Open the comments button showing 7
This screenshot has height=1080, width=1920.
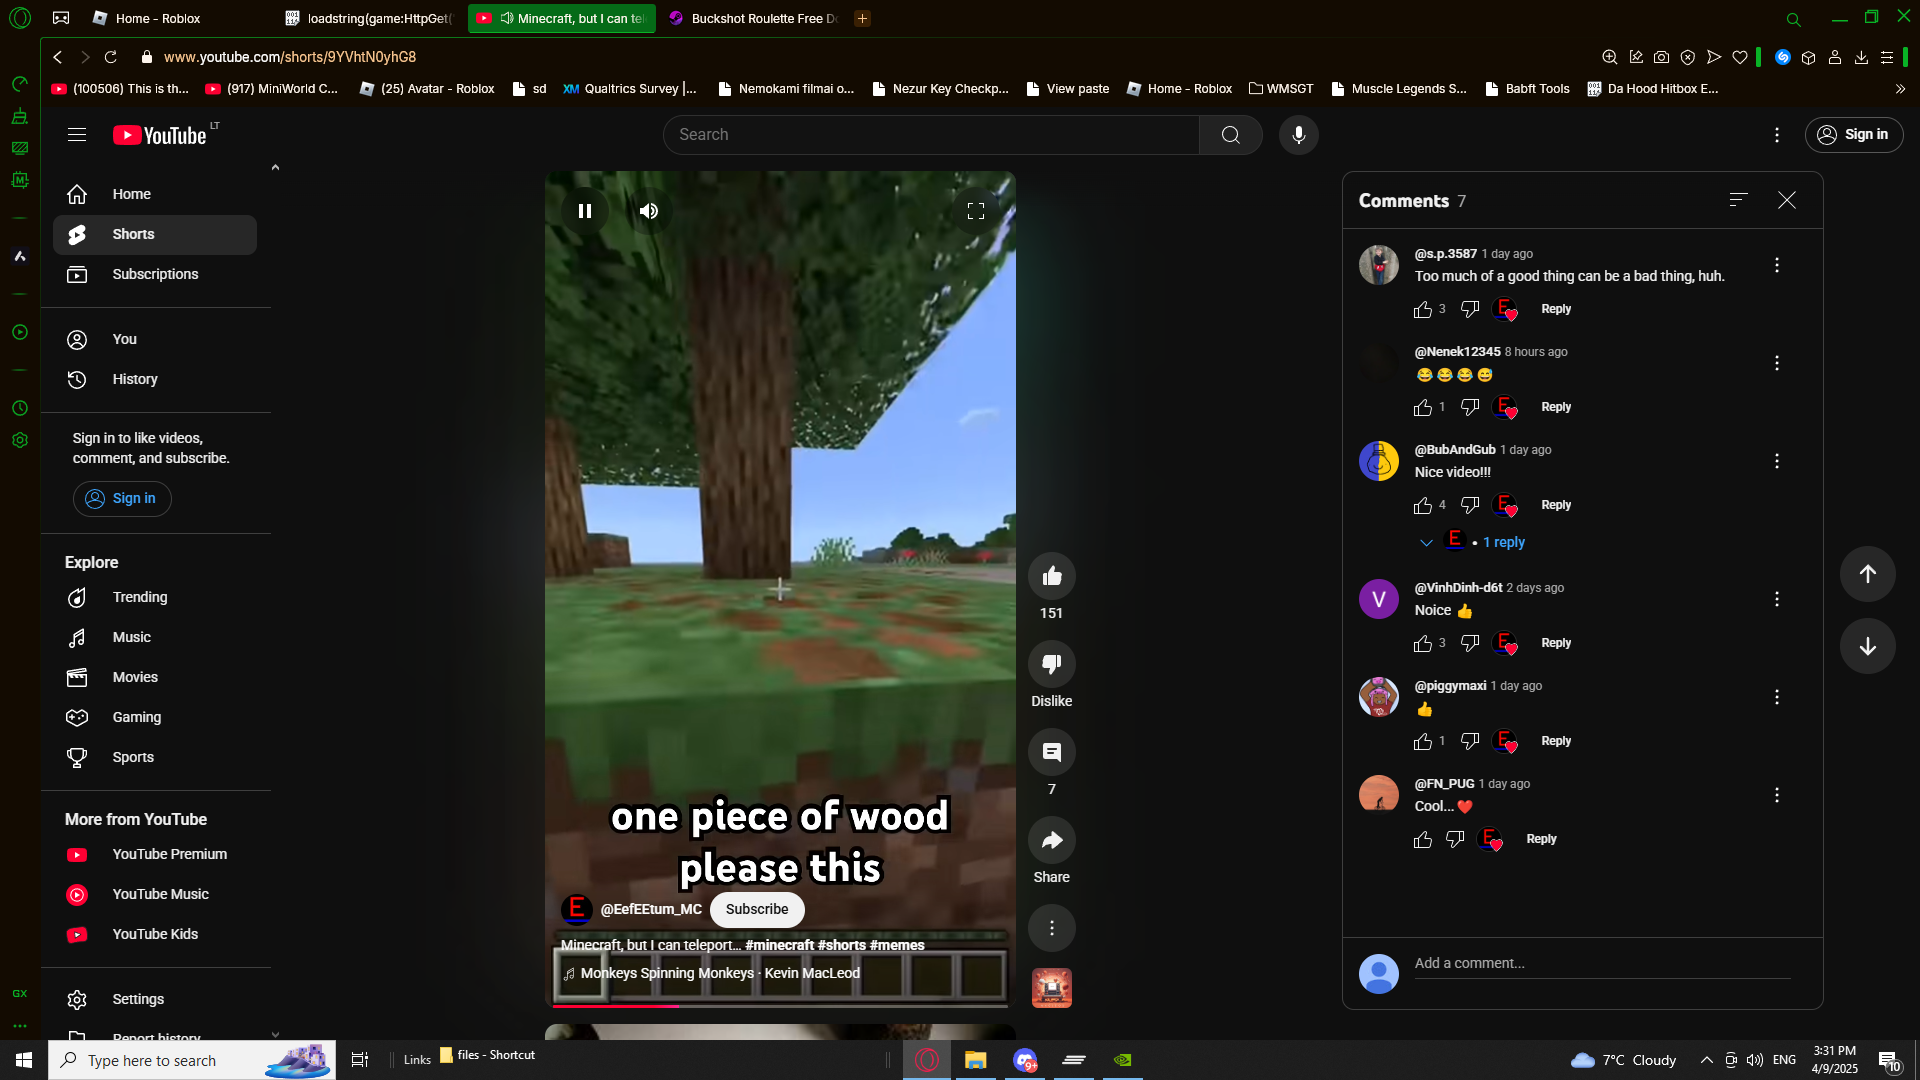coord(1052,752)
